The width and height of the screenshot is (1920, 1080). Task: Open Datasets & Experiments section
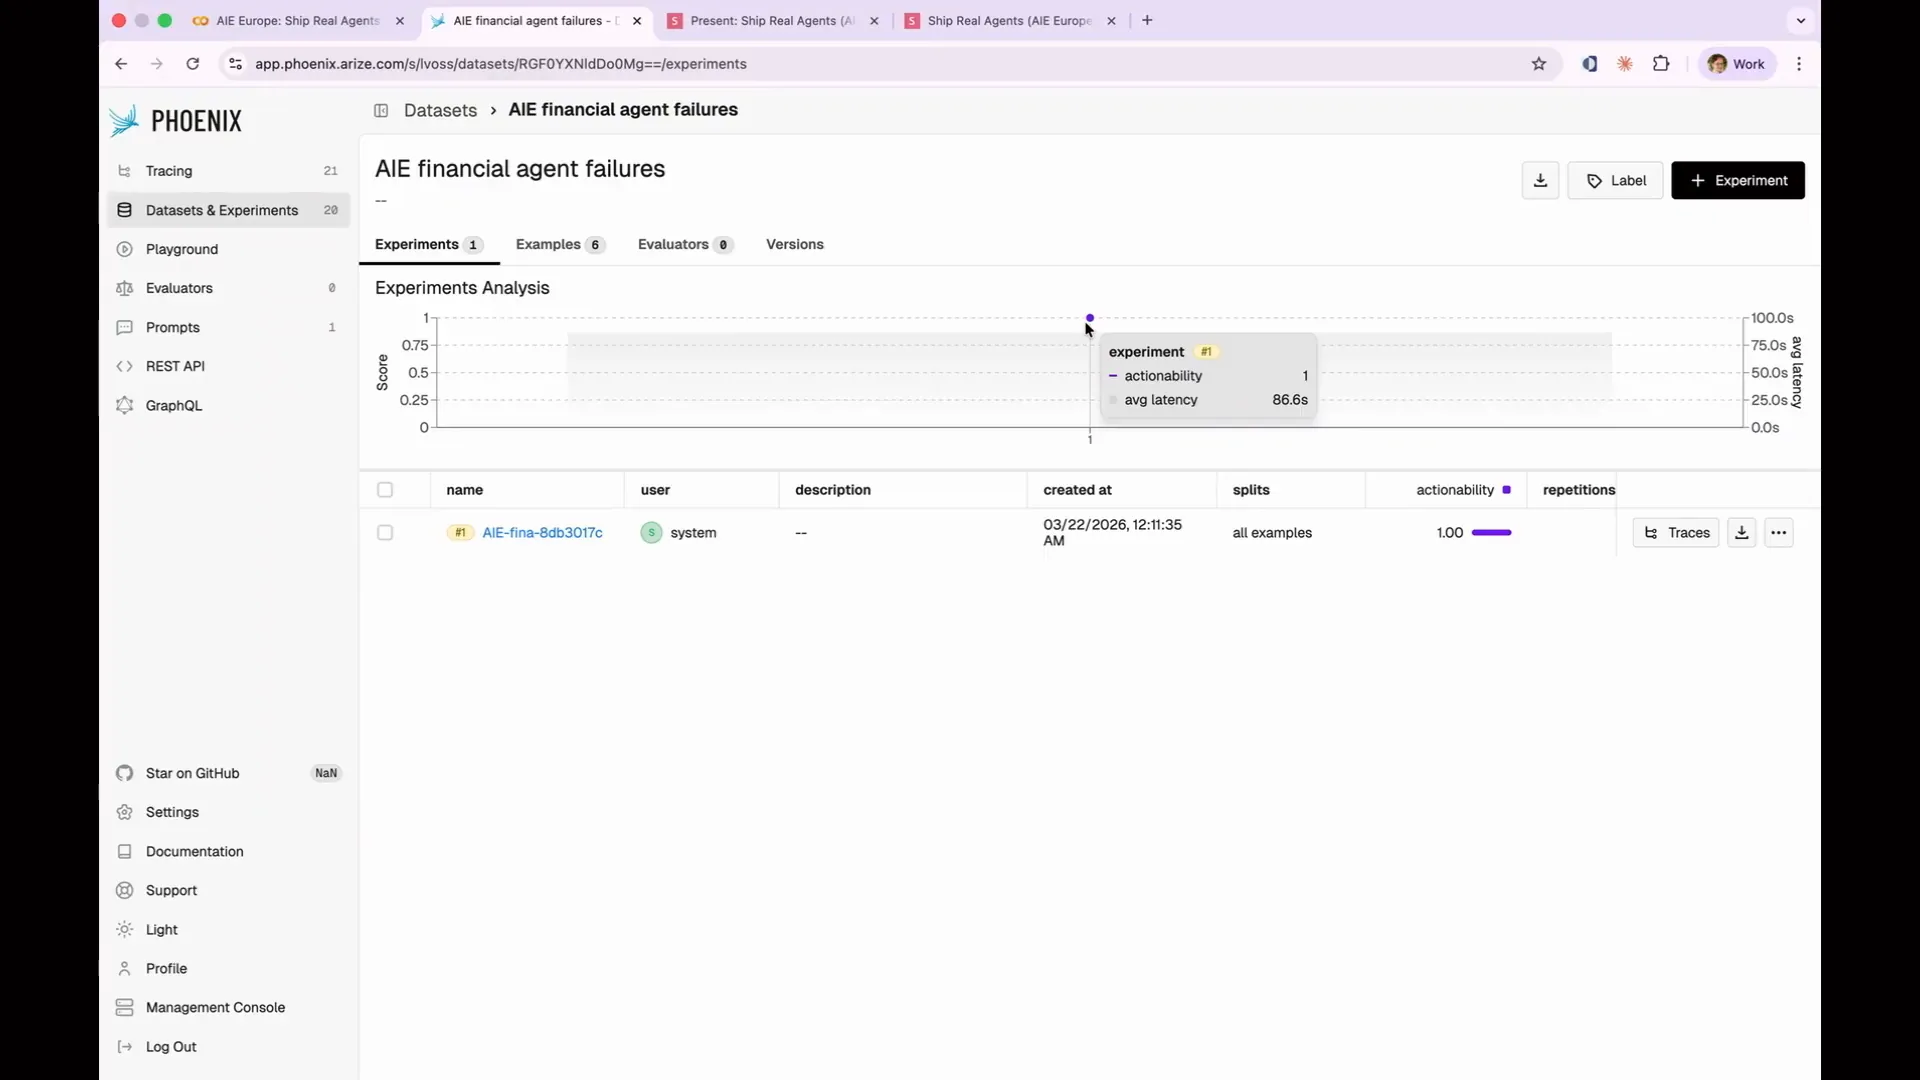[x=228, y=210]
